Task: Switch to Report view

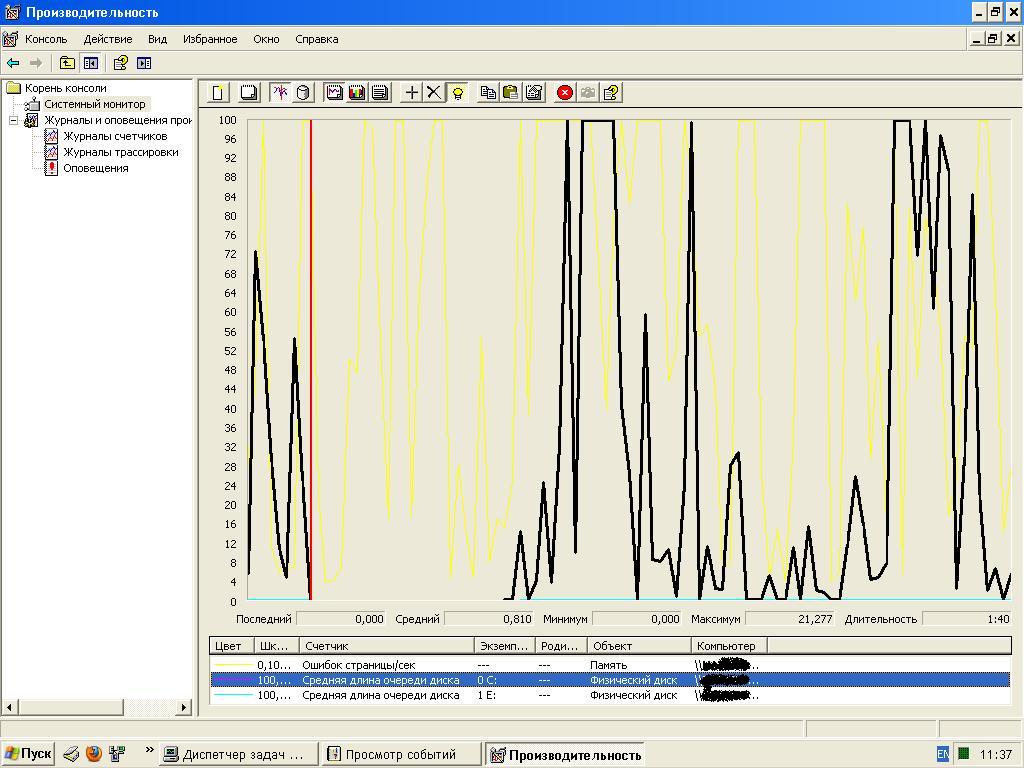Action: 380,93
